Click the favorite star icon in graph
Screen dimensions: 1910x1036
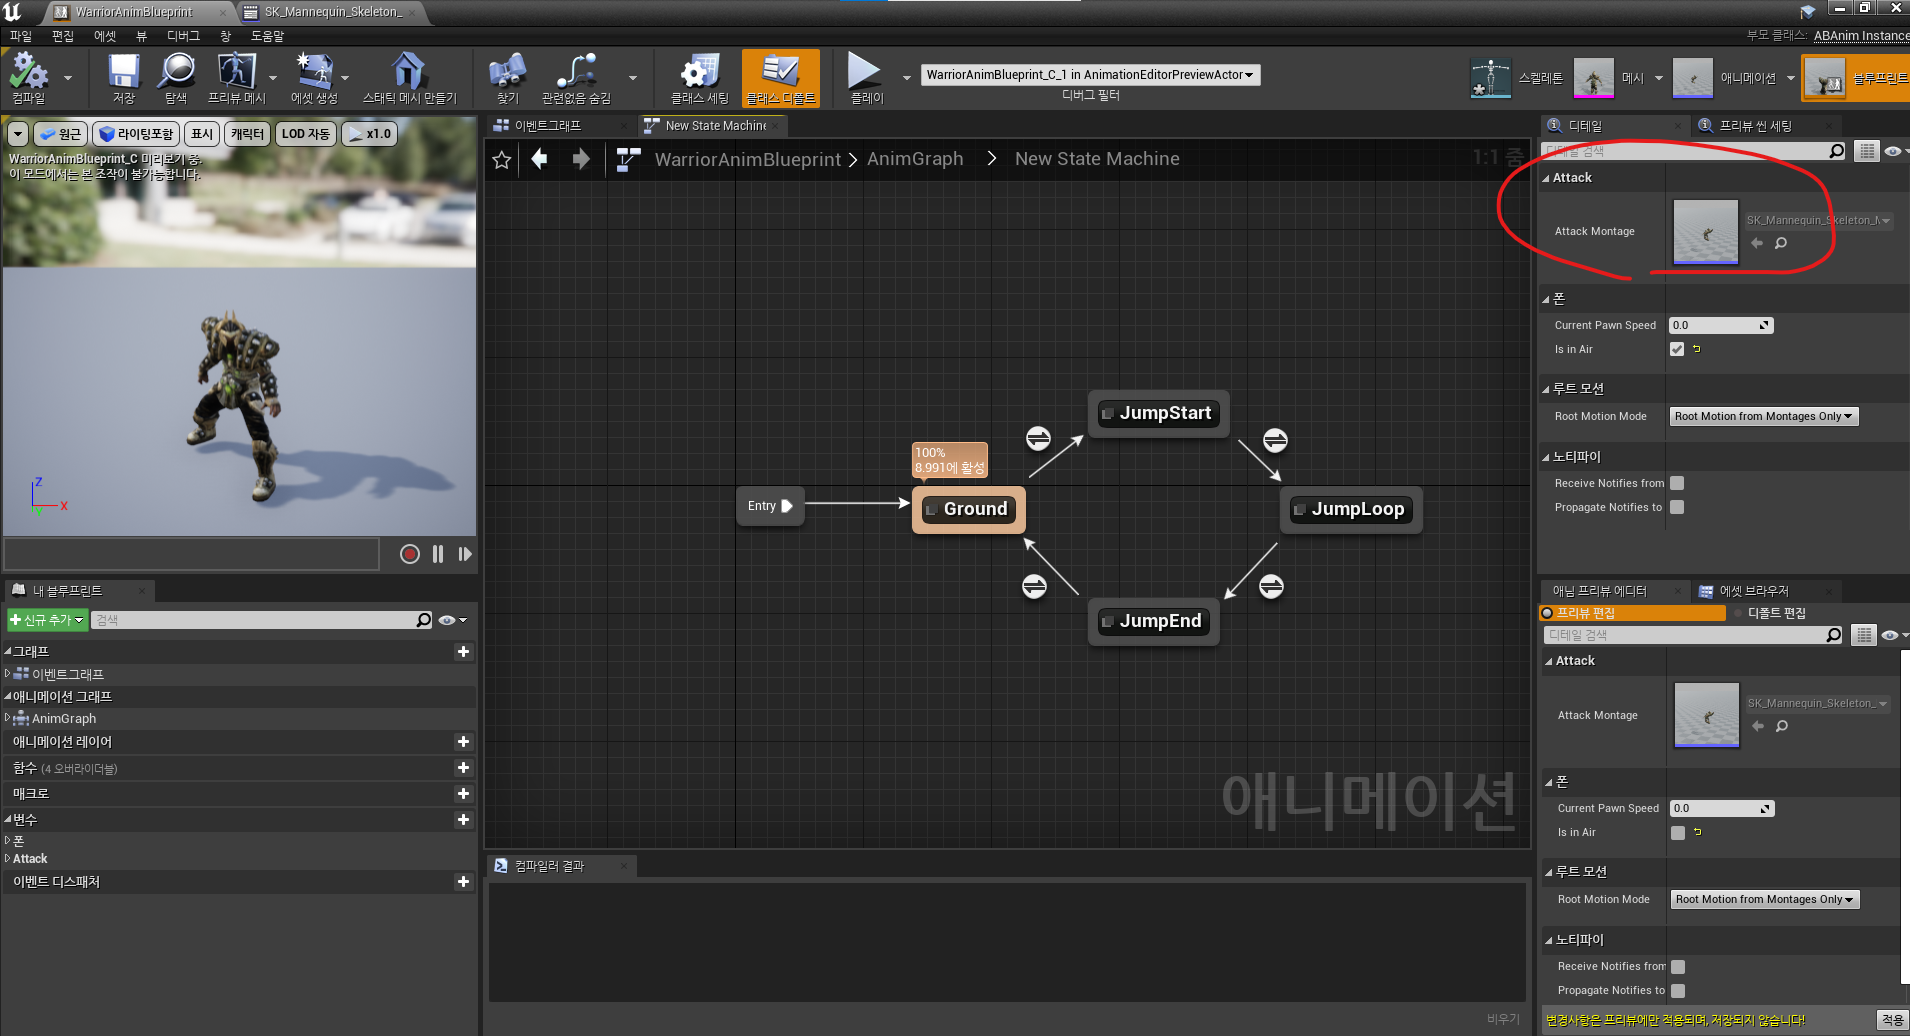point(502,160)
